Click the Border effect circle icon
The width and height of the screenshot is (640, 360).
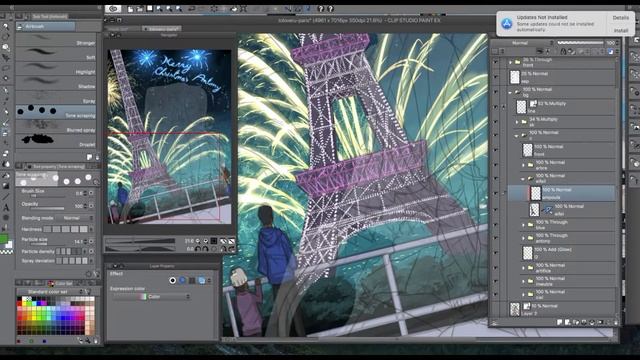click(173, 280)
